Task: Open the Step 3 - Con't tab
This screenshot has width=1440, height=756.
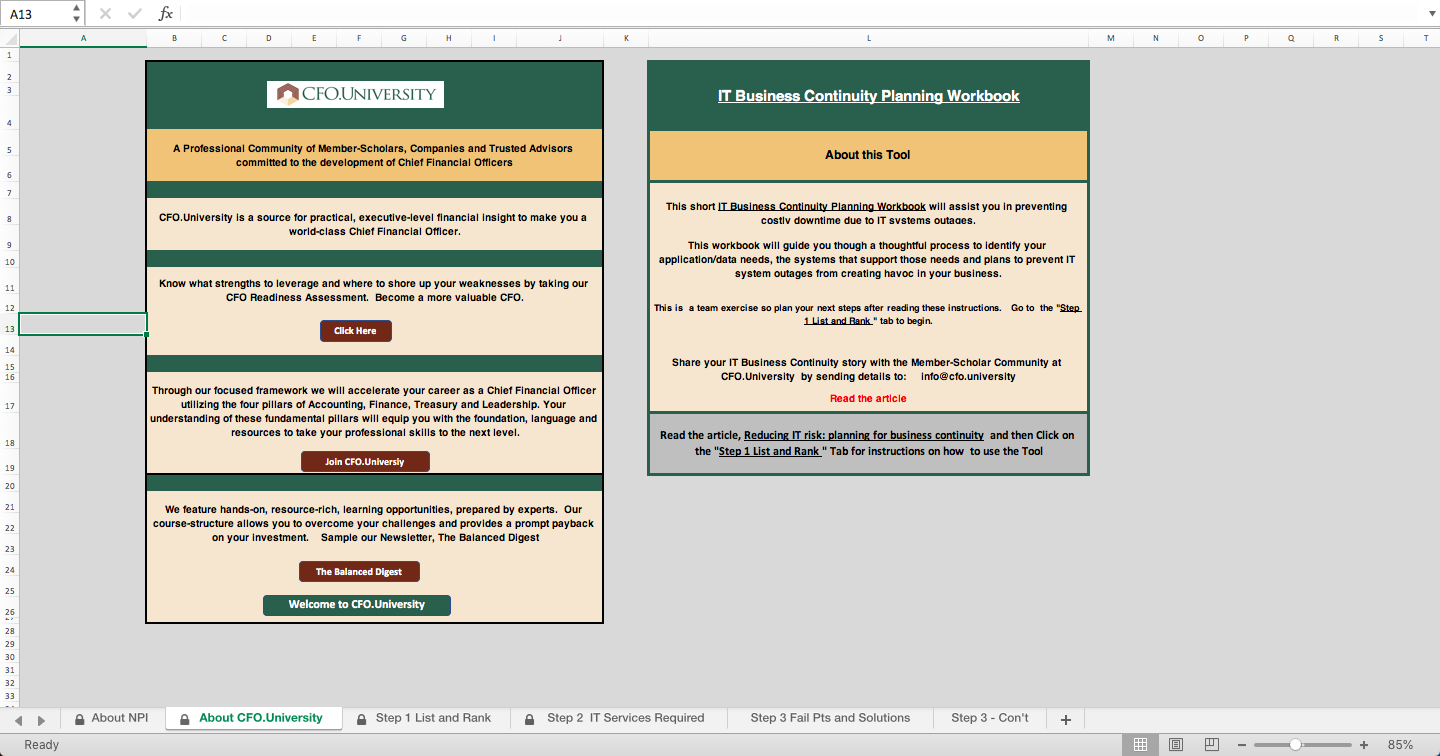Action: pyautogui.click(x=990, y=718)
